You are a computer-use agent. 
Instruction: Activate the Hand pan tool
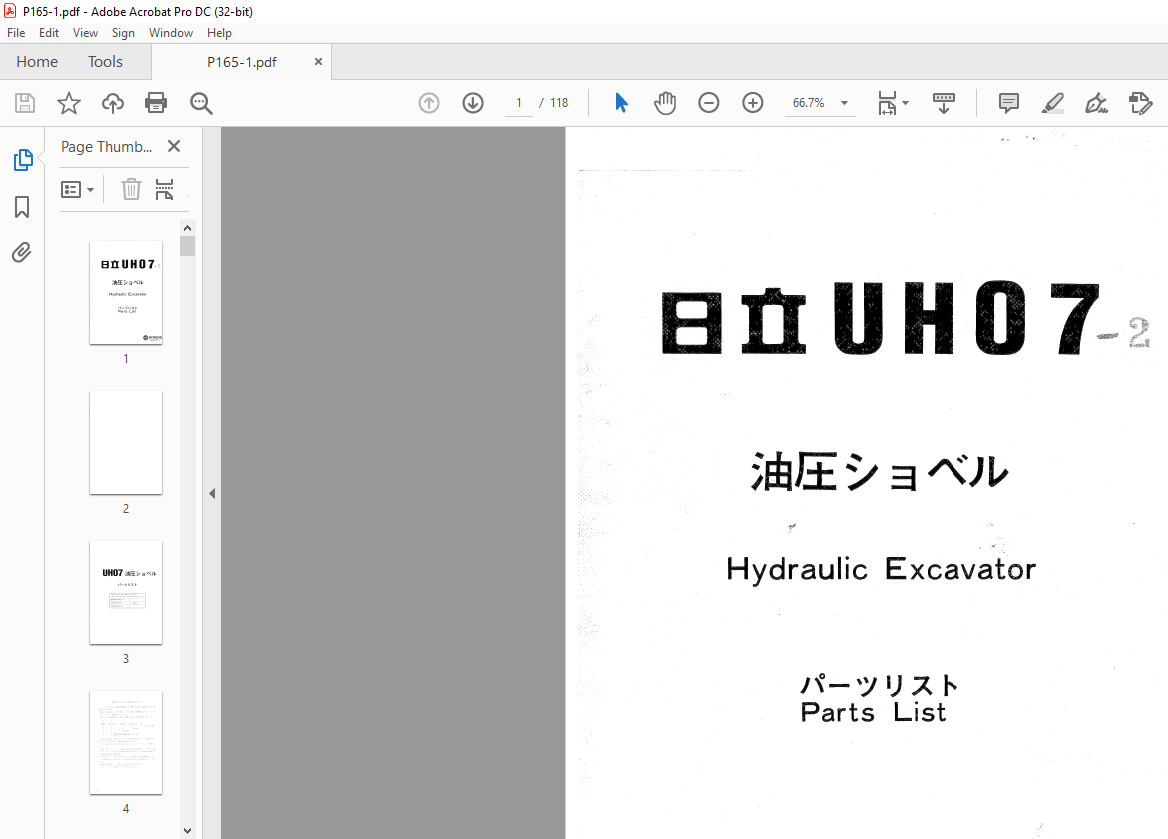coord(664,103)
